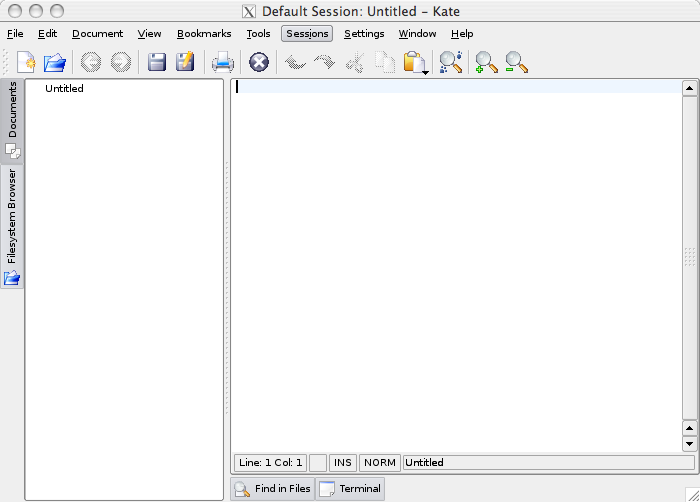Image resolution: width=700 pixels, height=502 pixels.
Task: Zoom out with the minus magnifier icon
Action: point(517,62)
